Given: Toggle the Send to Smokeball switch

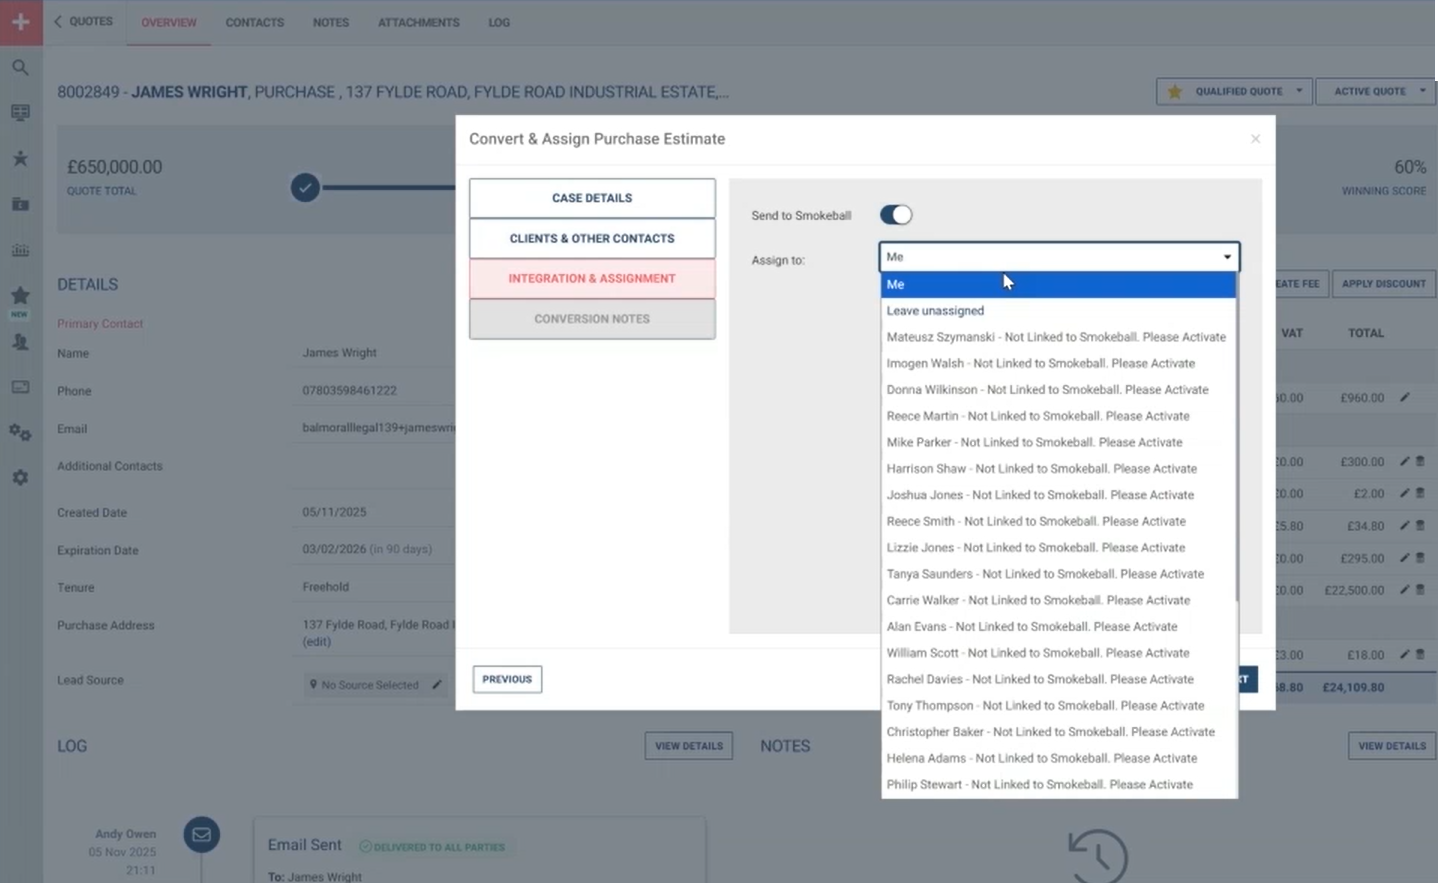Looking at the screenshot, I should [896, 215].
